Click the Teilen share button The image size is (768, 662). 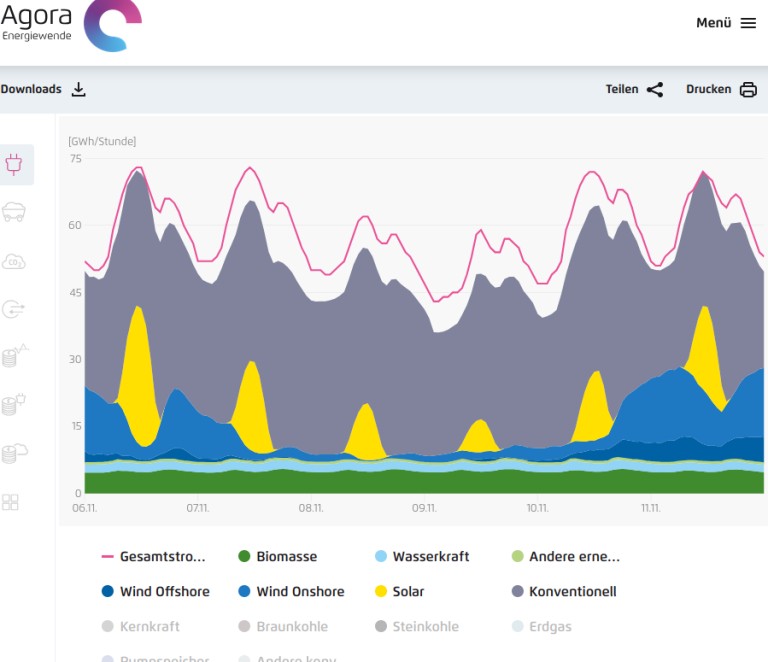click(634, 89)
